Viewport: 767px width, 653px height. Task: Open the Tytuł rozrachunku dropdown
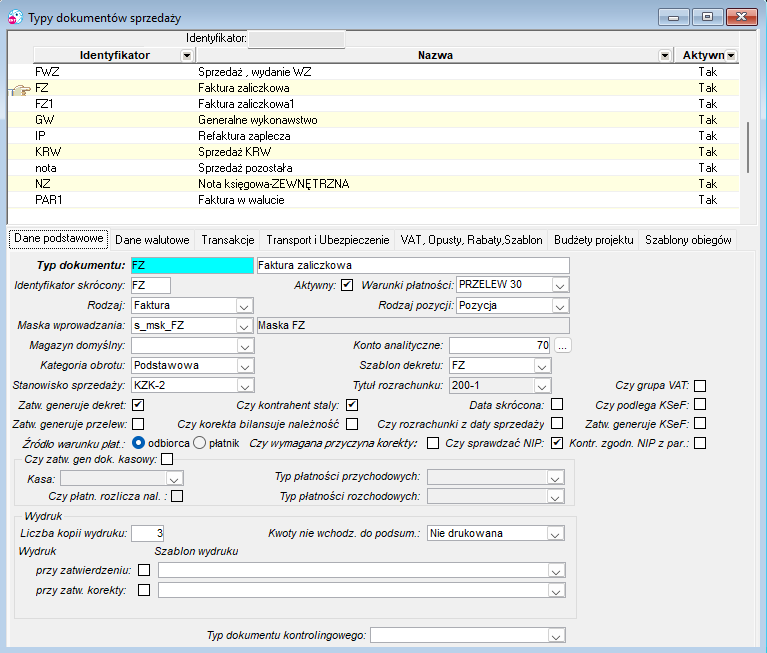[541, 386]
